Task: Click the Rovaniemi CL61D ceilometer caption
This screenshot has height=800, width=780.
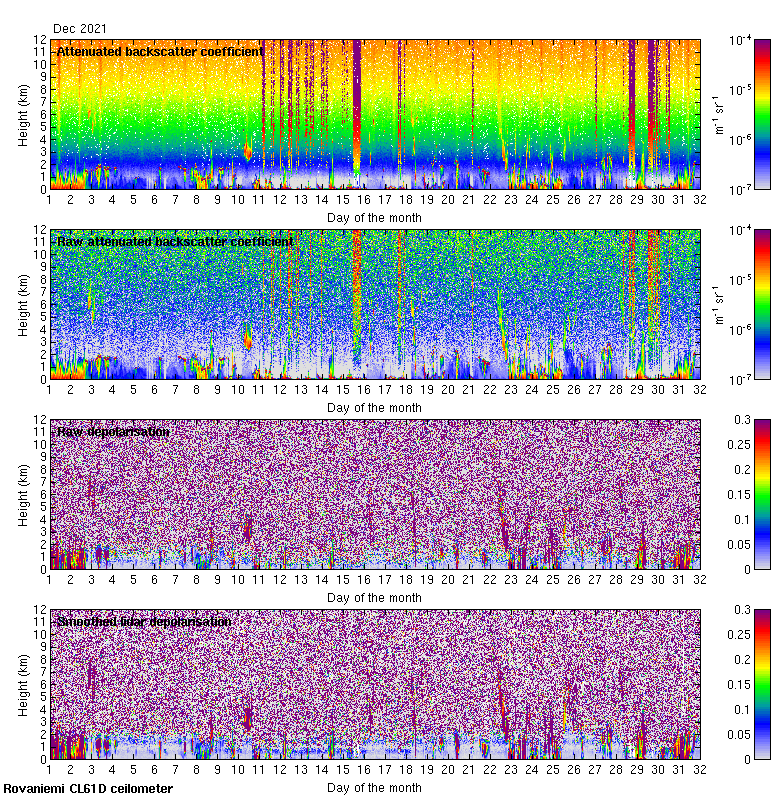Action: (87, 789)
